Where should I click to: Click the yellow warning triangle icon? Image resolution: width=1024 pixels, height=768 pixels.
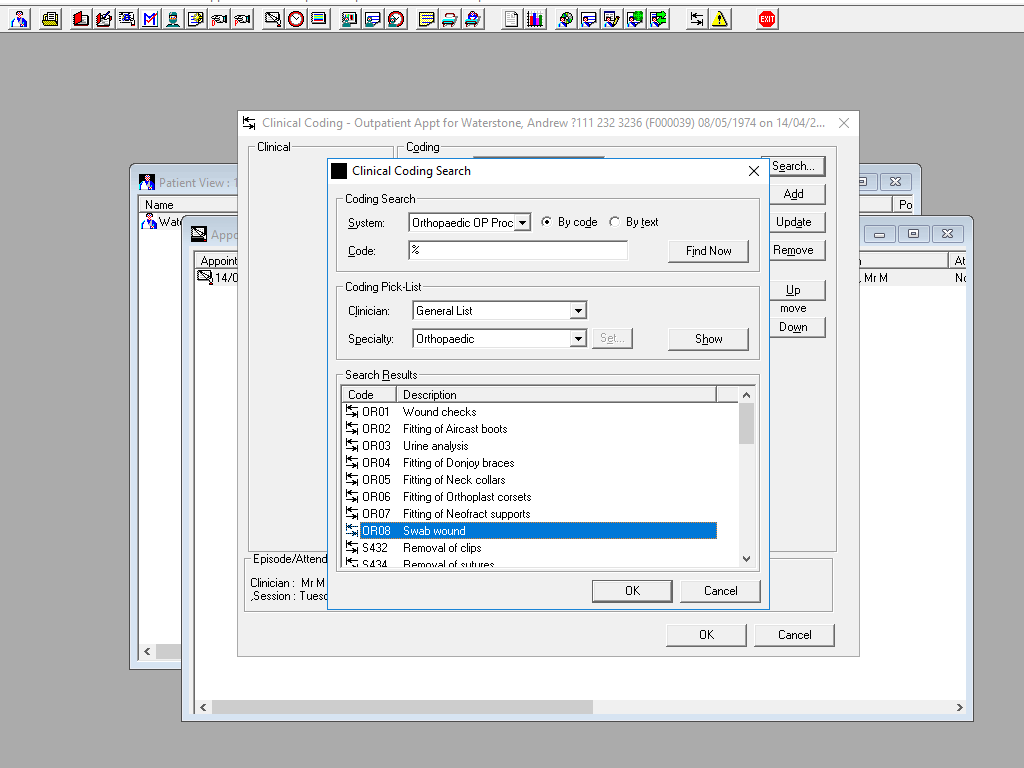click(720, 19)
